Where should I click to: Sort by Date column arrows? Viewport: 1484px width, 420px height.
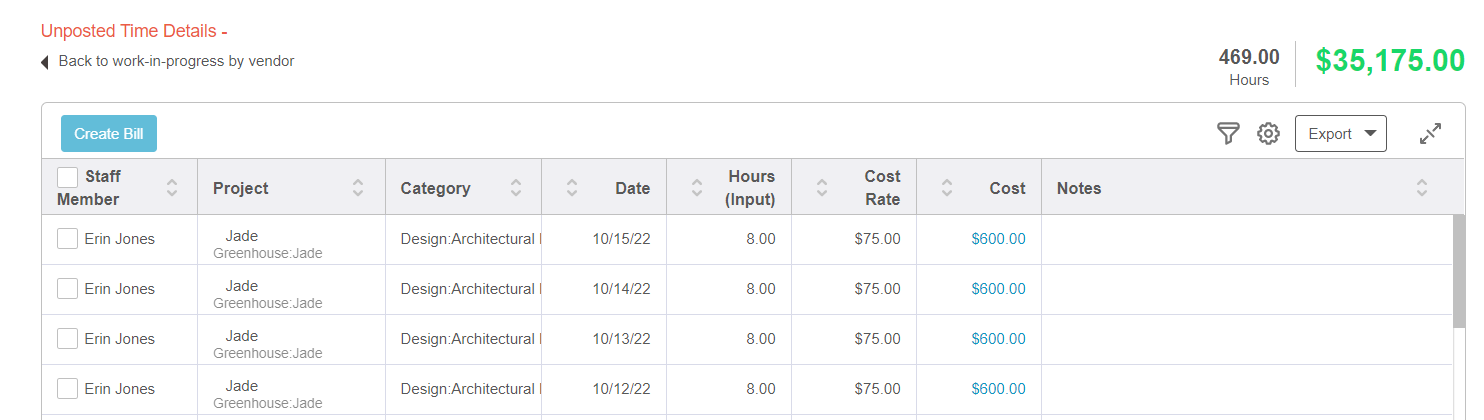tap(572, 188)
